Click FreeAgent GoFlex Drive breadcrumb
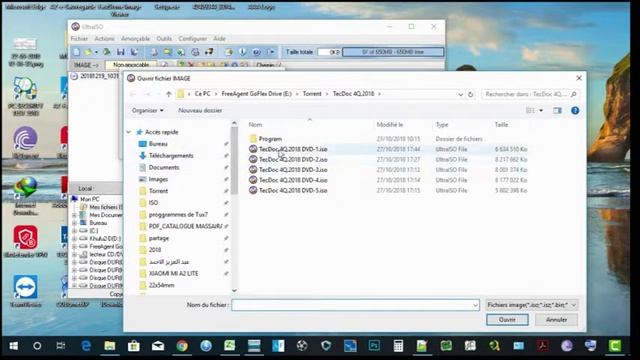The height and width of the screenshot is (360, 640). [x=256, y=94]
